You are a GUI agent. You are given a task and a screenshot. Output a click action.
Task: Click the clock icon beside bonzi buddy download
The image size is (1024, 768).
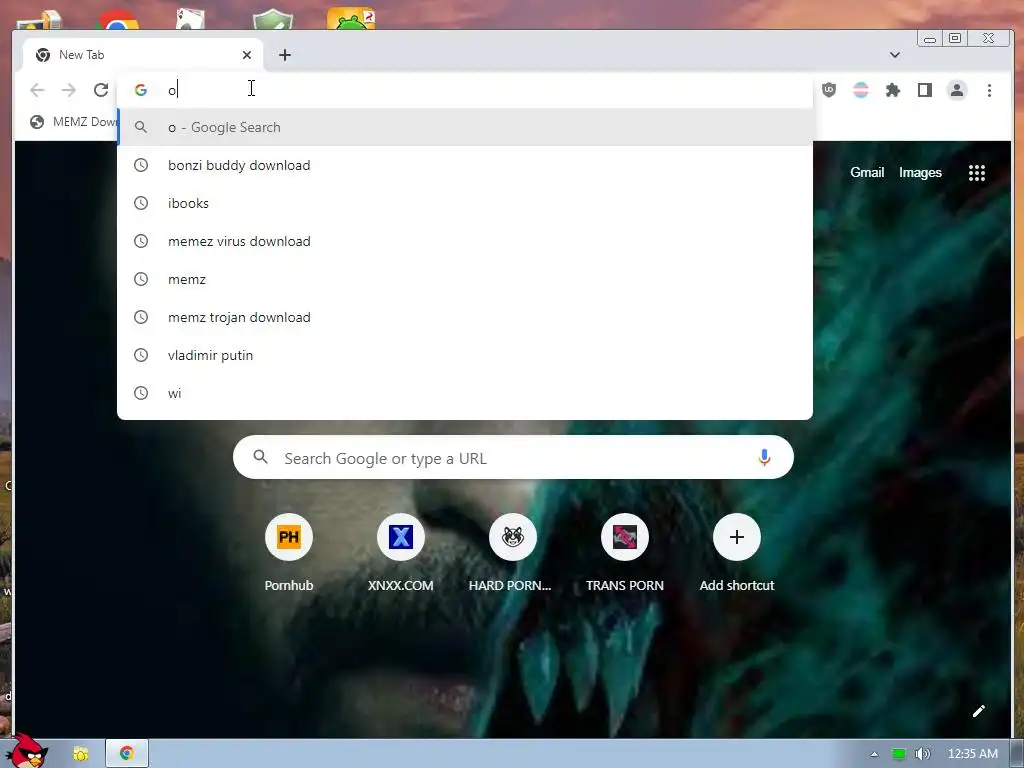[141, 165]
